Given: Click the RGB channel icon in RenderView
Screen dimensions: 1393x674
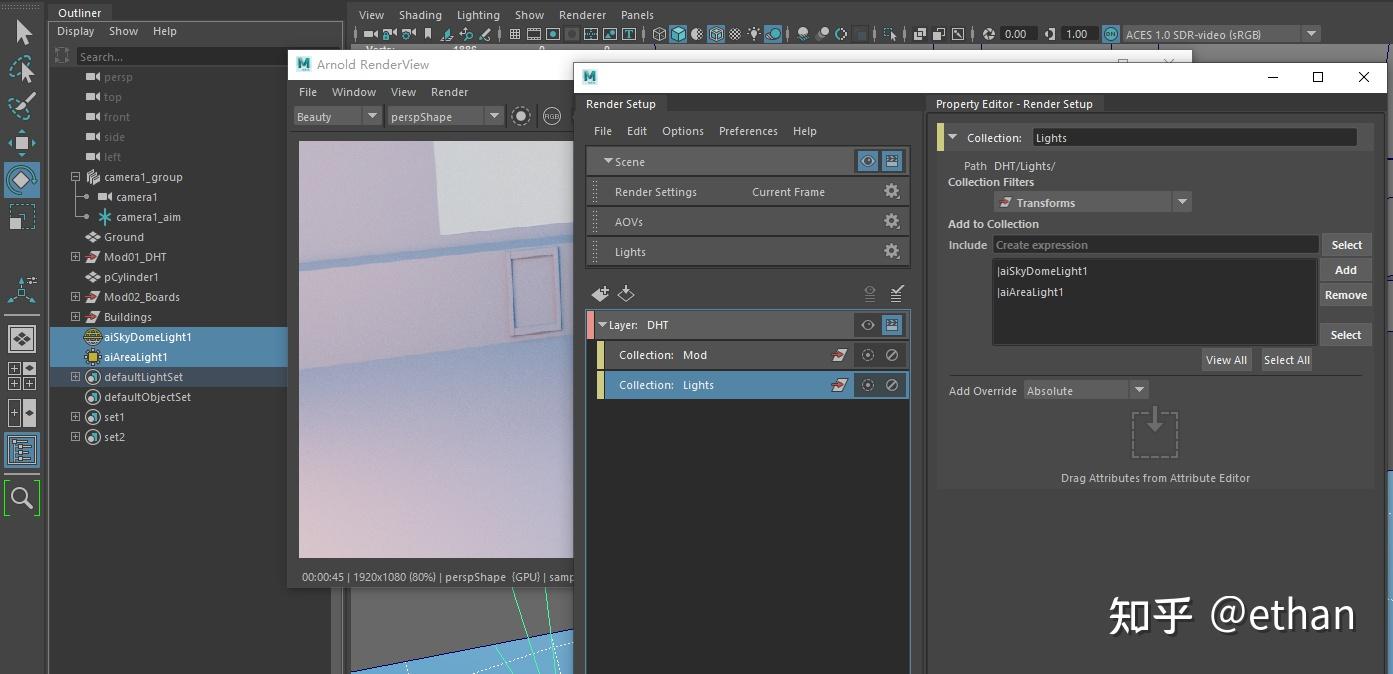Looking at the screenshot, I should coord(552,117).
